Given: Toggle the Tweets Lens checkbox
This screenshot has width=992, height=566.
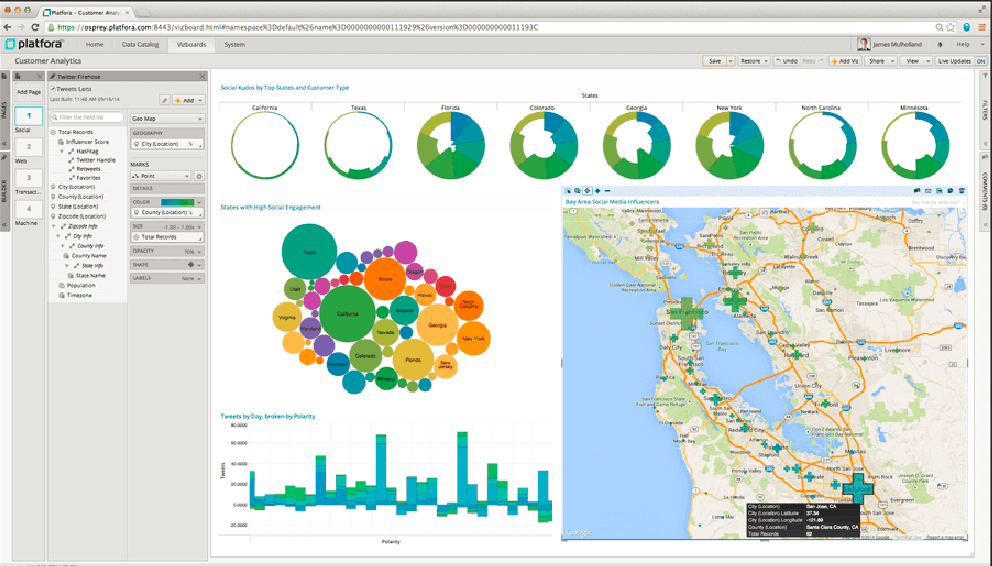Looking at the screenshot, I should 52,87.
